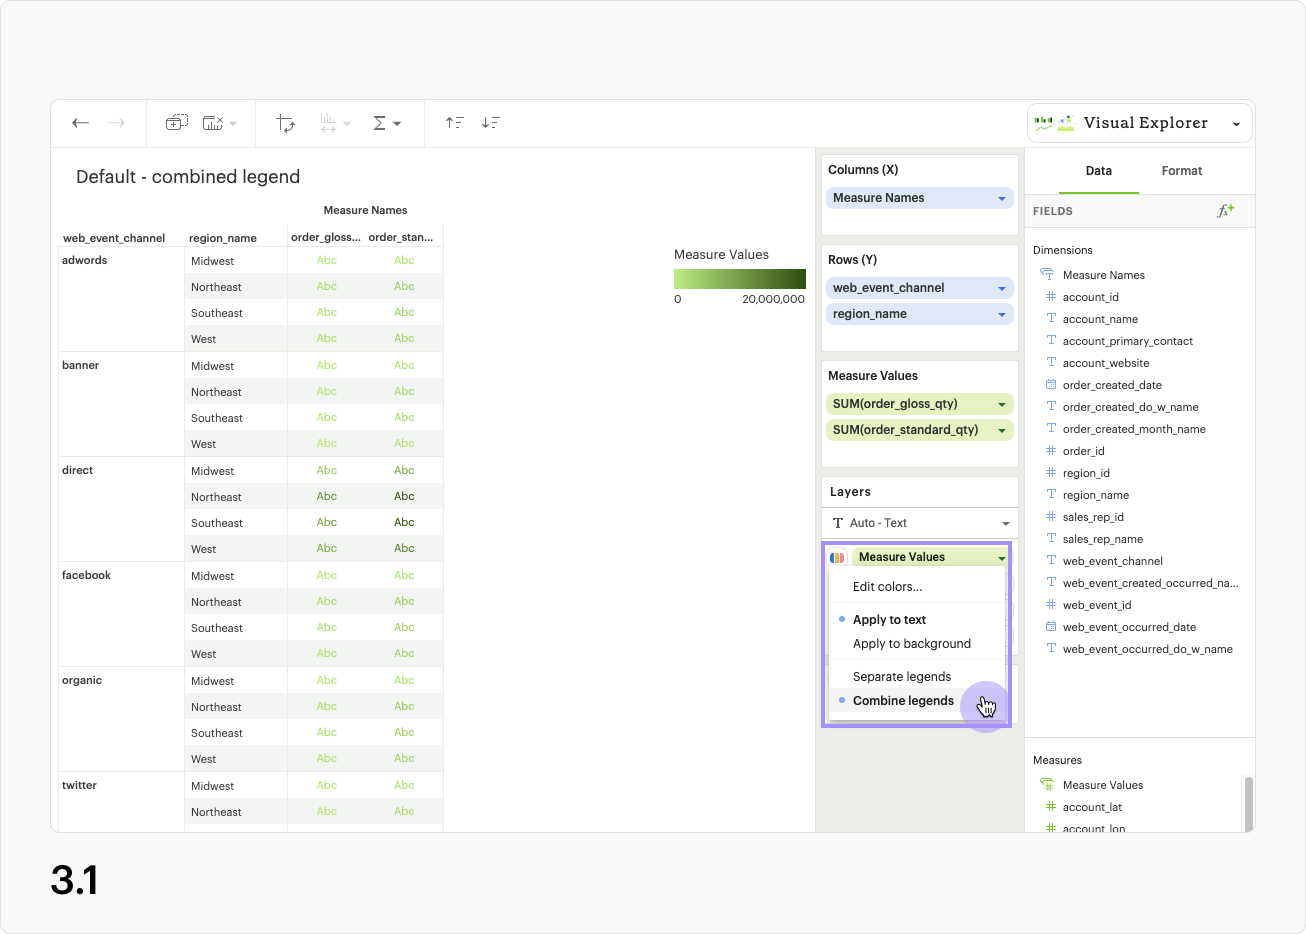Open the sigma totals dropdown arrow
Viewport: 1306px width, 934px height.
(x=397, y=124)
